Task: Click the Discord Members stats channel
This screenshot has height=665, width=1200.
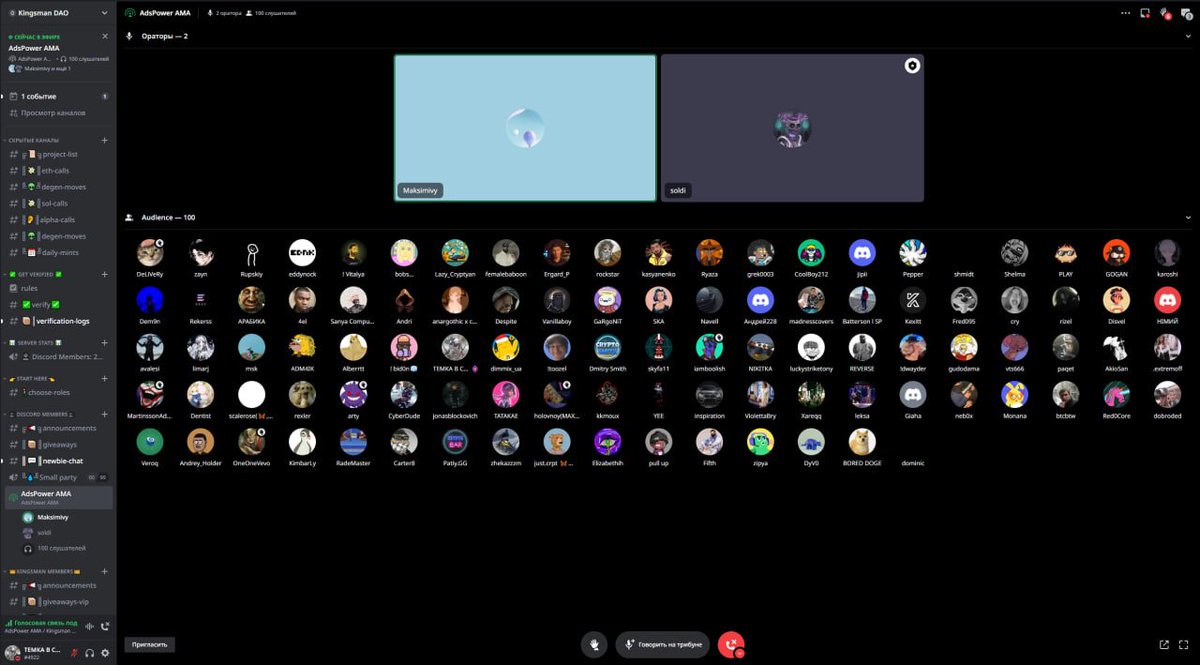Action: point(58,357)
